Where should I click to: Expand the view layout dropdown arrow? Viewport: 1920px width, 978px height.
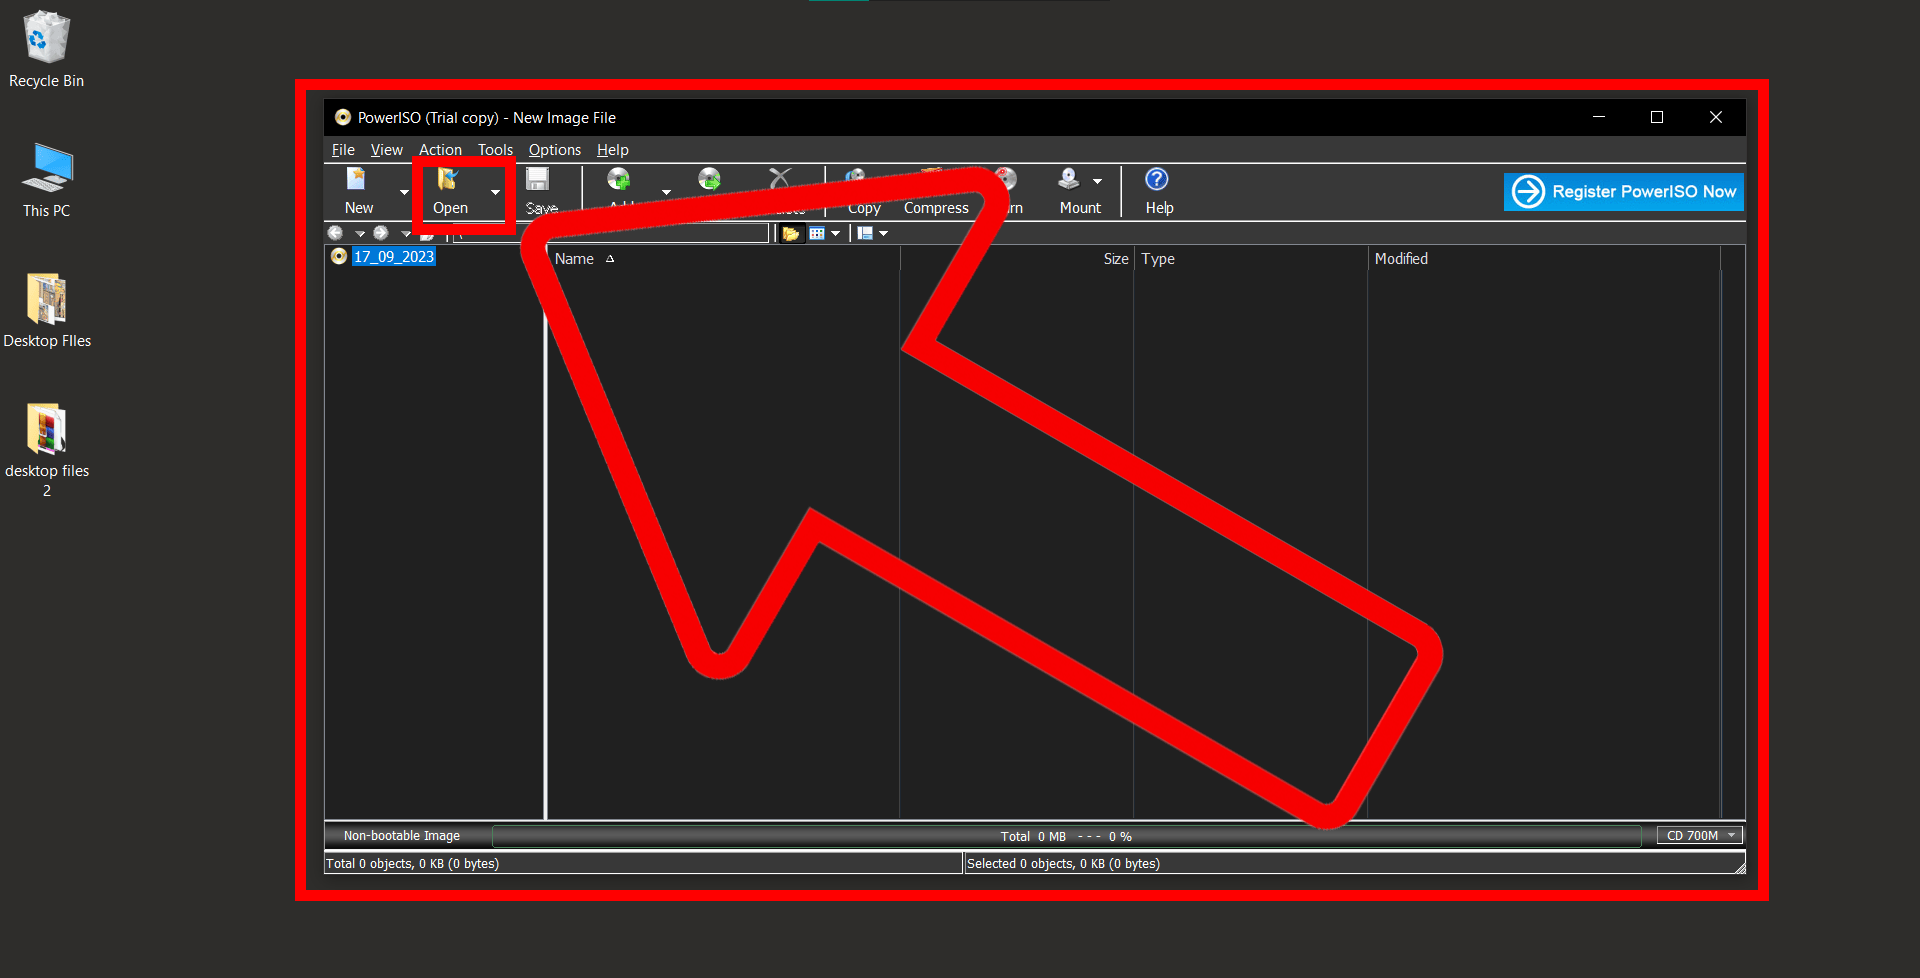(x=883, y=232)
